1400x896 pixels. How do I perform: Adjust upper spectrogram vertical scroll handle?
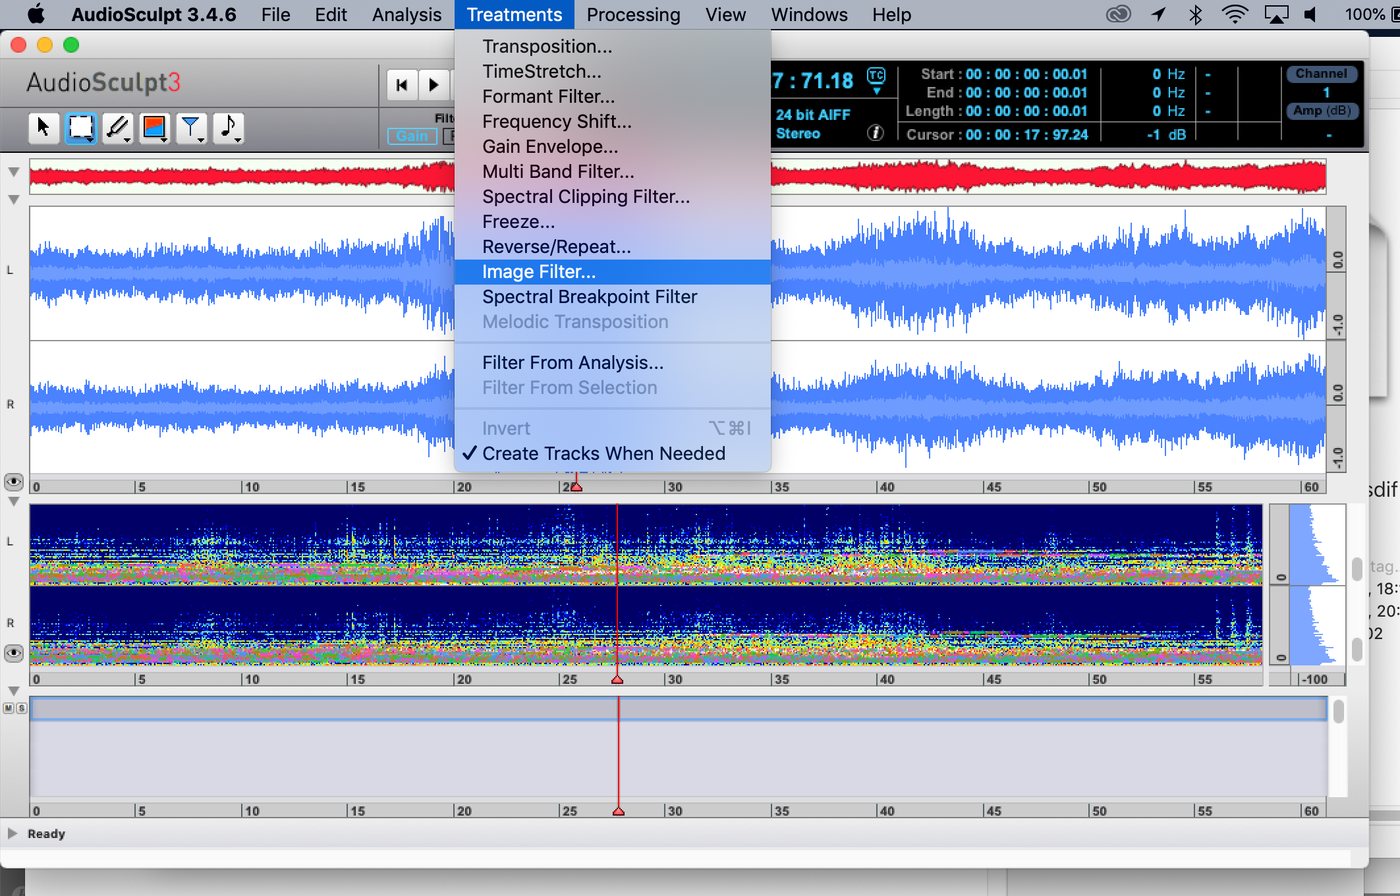1356,569
